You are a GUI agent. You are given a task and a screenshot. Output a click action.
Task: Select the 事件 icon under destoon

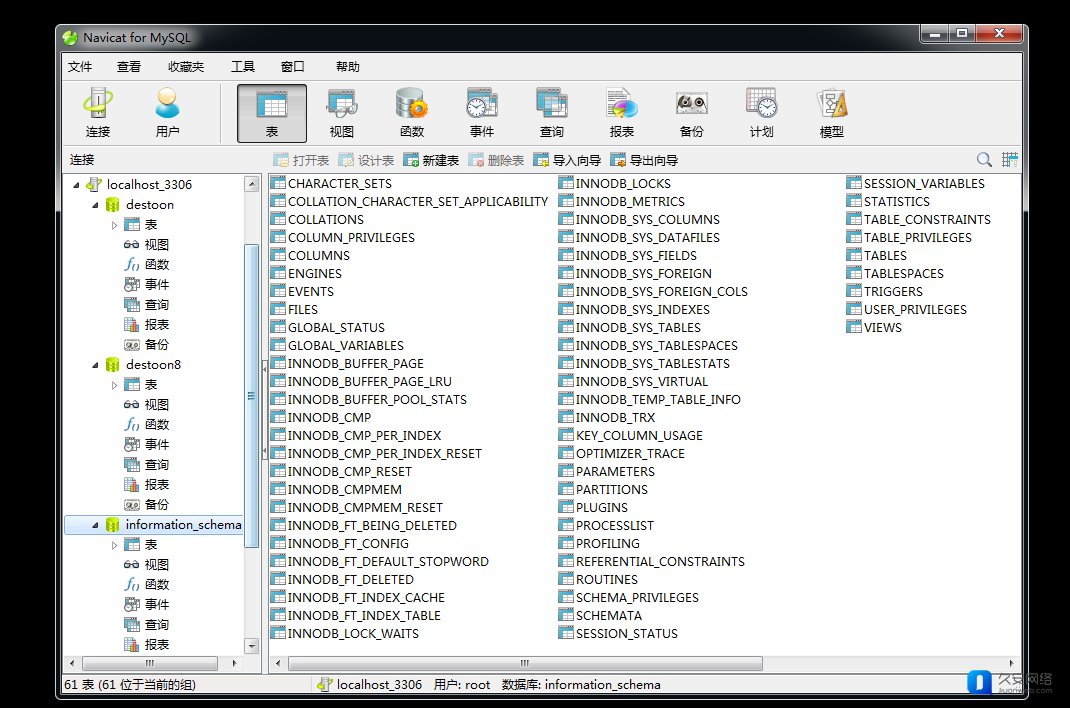(x=132, y=284)
